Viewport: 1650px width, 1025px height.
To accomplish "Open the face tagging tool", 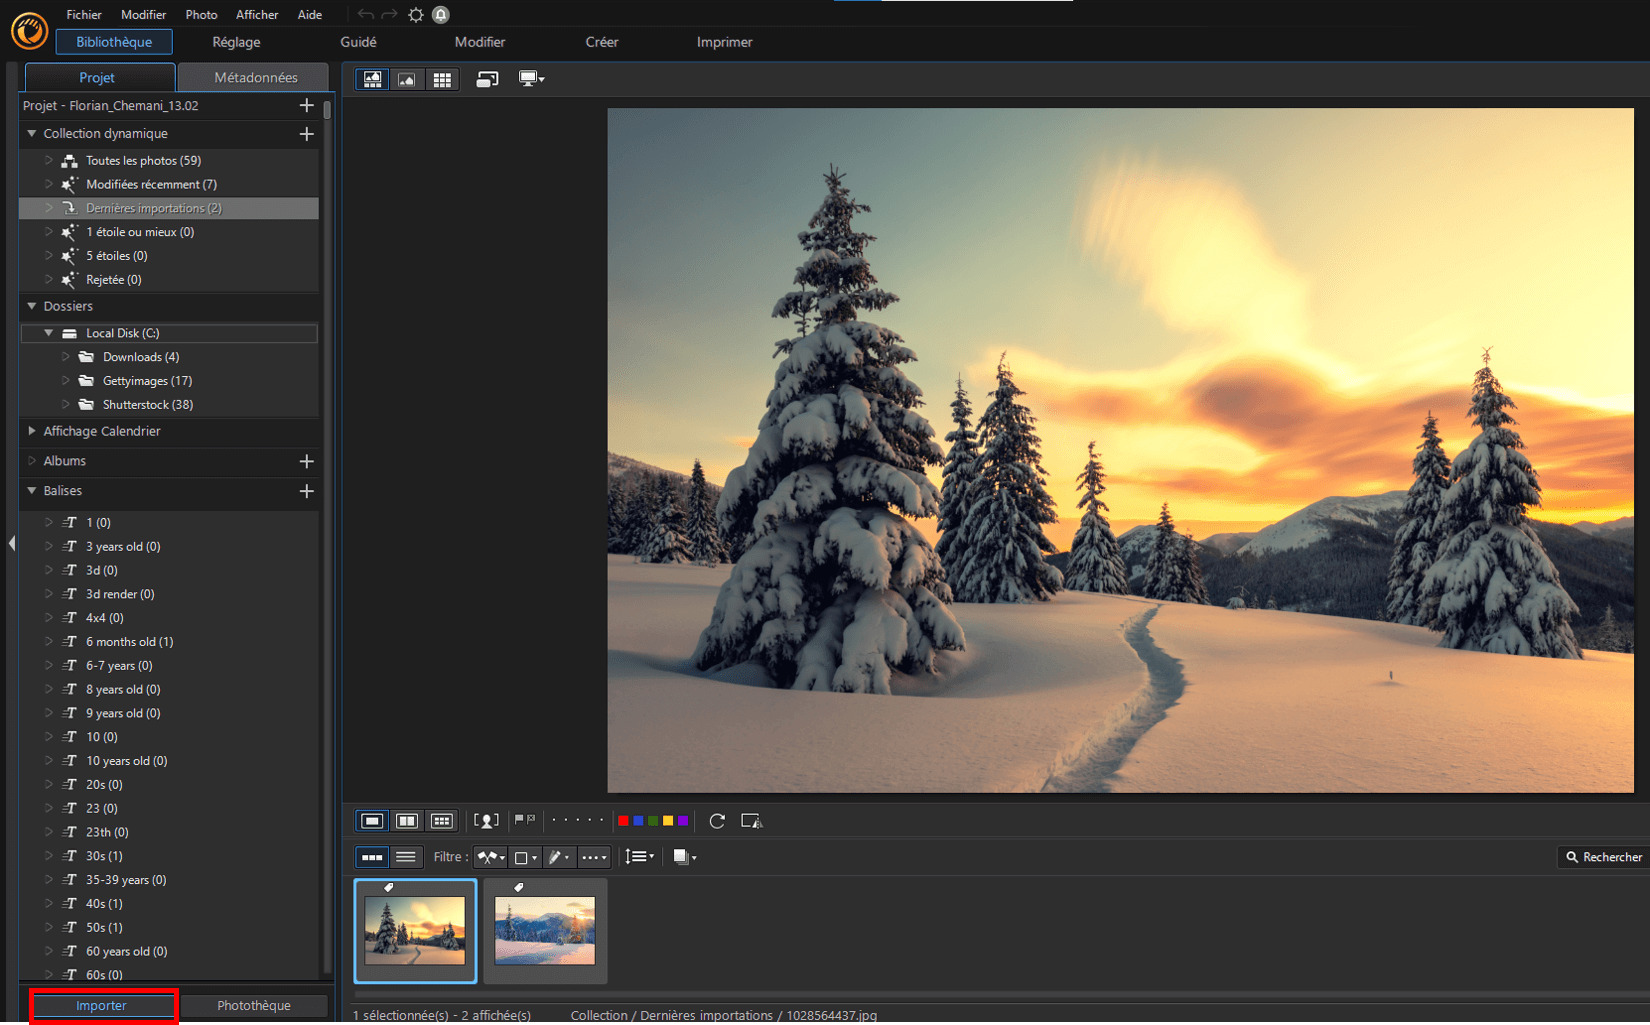I will coord(487,820).
